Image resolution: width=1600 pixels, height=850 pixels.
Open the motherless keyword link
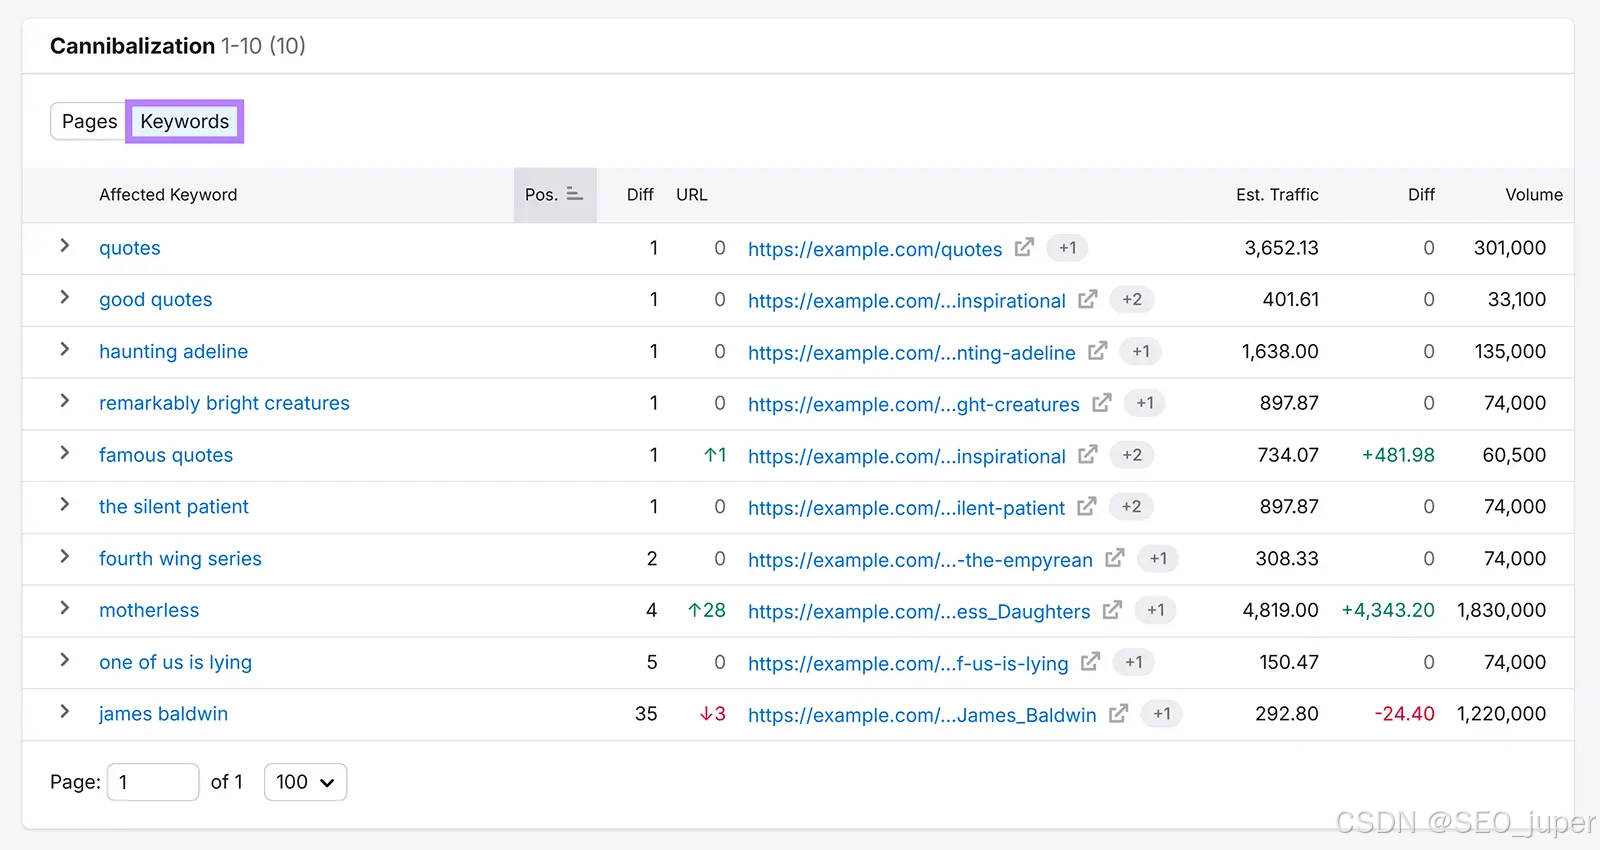coord(149,610)
